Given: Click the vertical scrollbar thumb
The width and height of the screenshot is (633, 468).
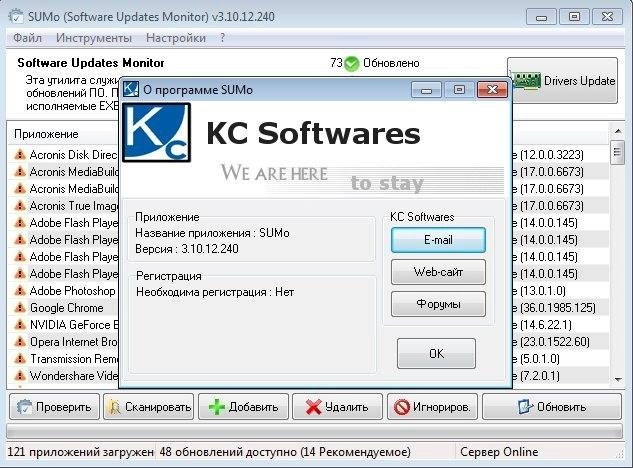Looking at the screenshot, I should [618, 152].
